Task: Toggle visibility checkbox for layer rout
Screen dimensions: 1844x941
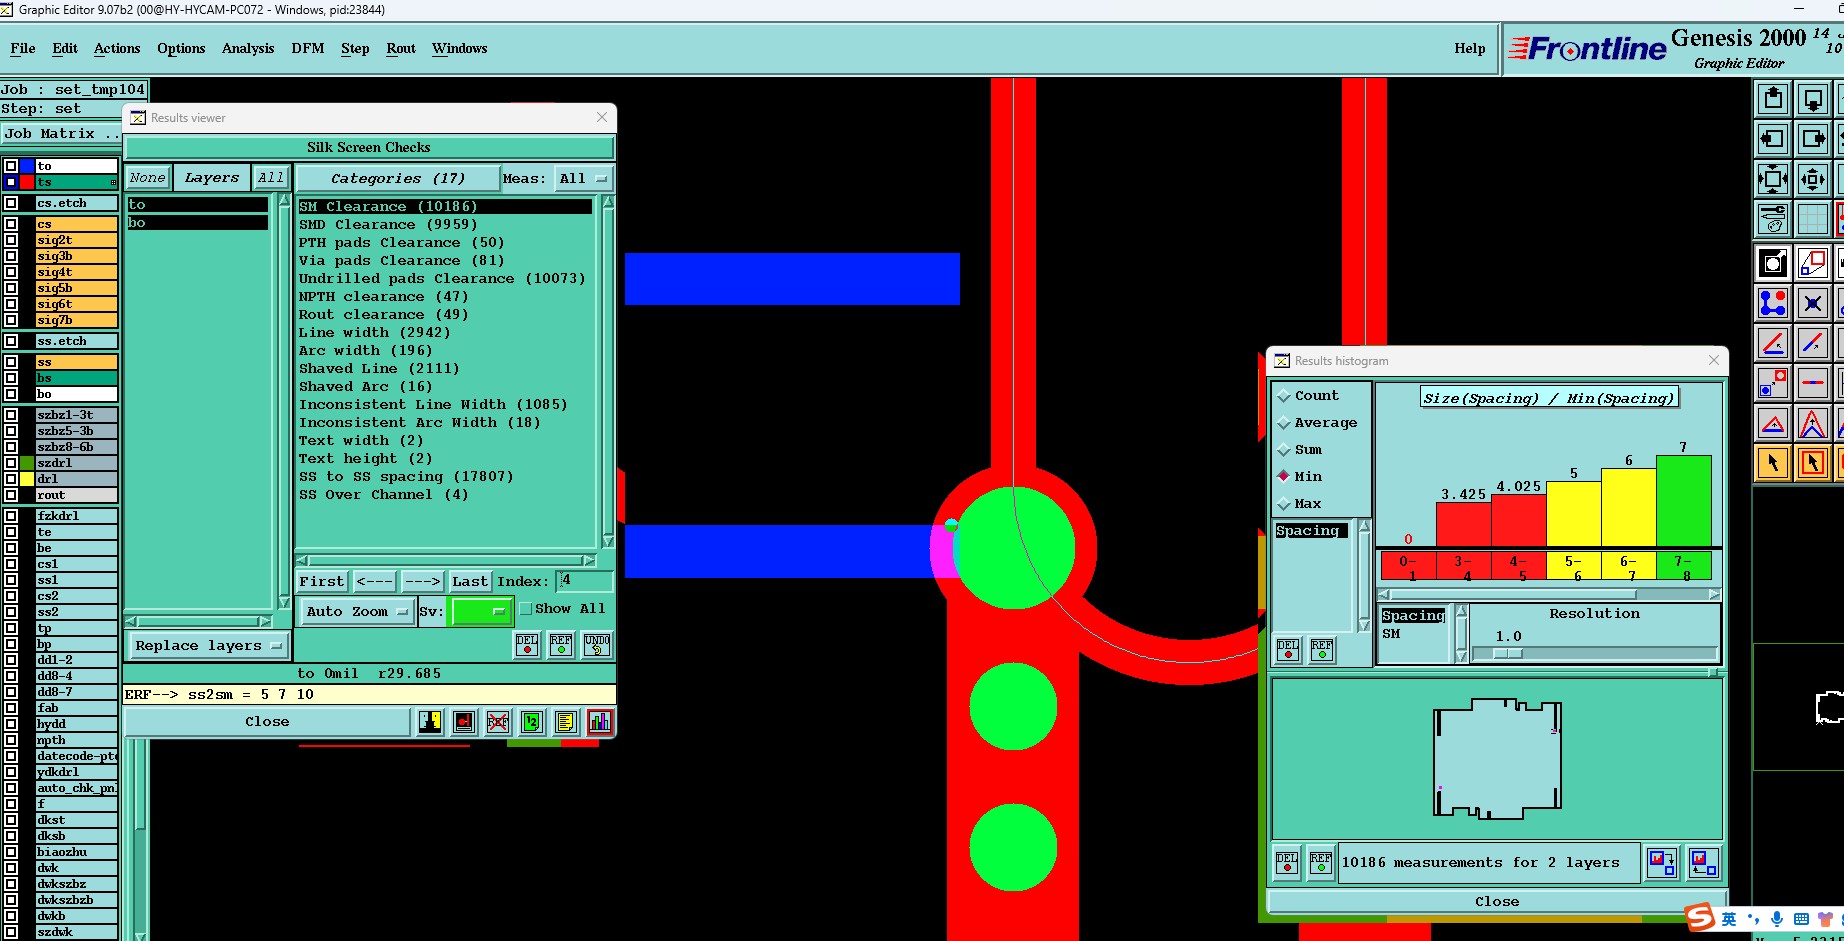Action: coord(11,495)
